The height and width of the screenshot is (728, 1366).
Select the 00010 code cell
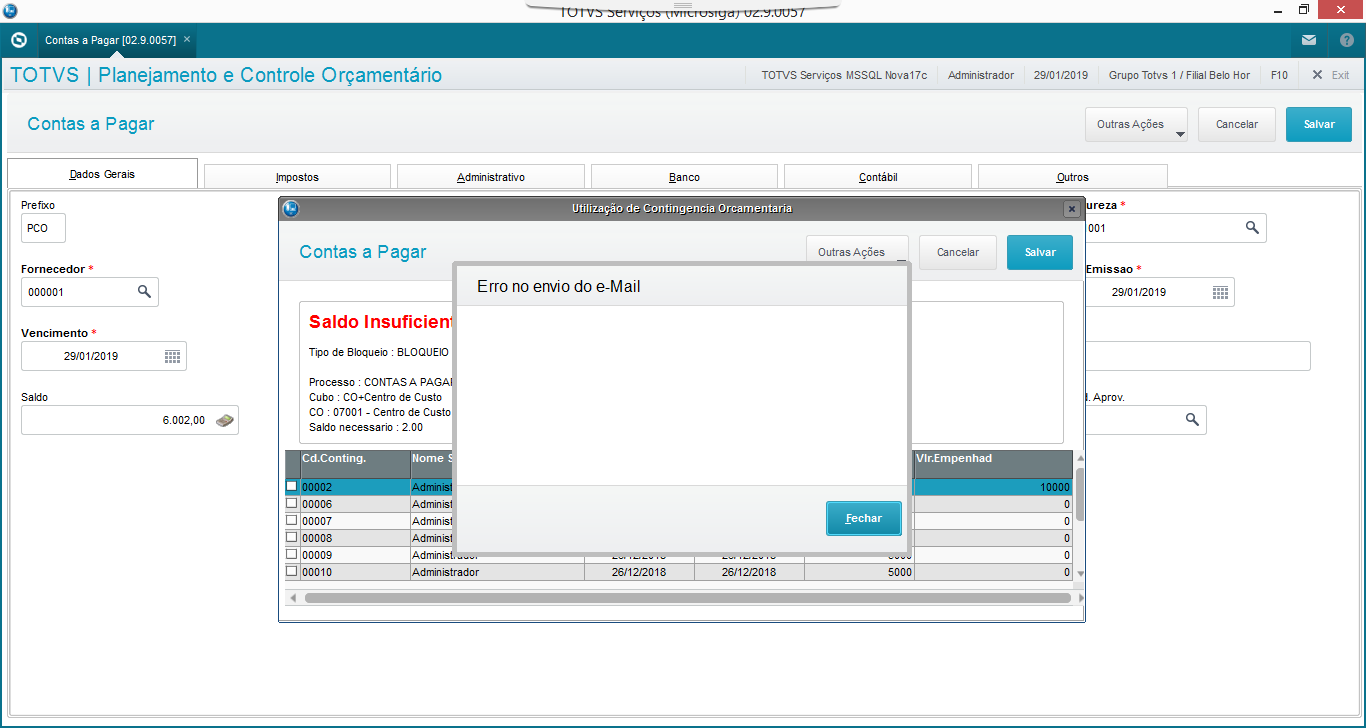pyautogui.click(x=355, y=572)
